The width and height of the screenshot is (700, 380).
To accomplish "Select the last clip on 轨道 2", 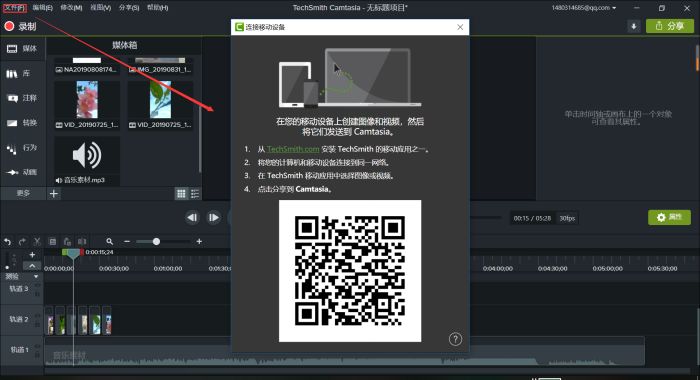I will [x=107, y=321].
